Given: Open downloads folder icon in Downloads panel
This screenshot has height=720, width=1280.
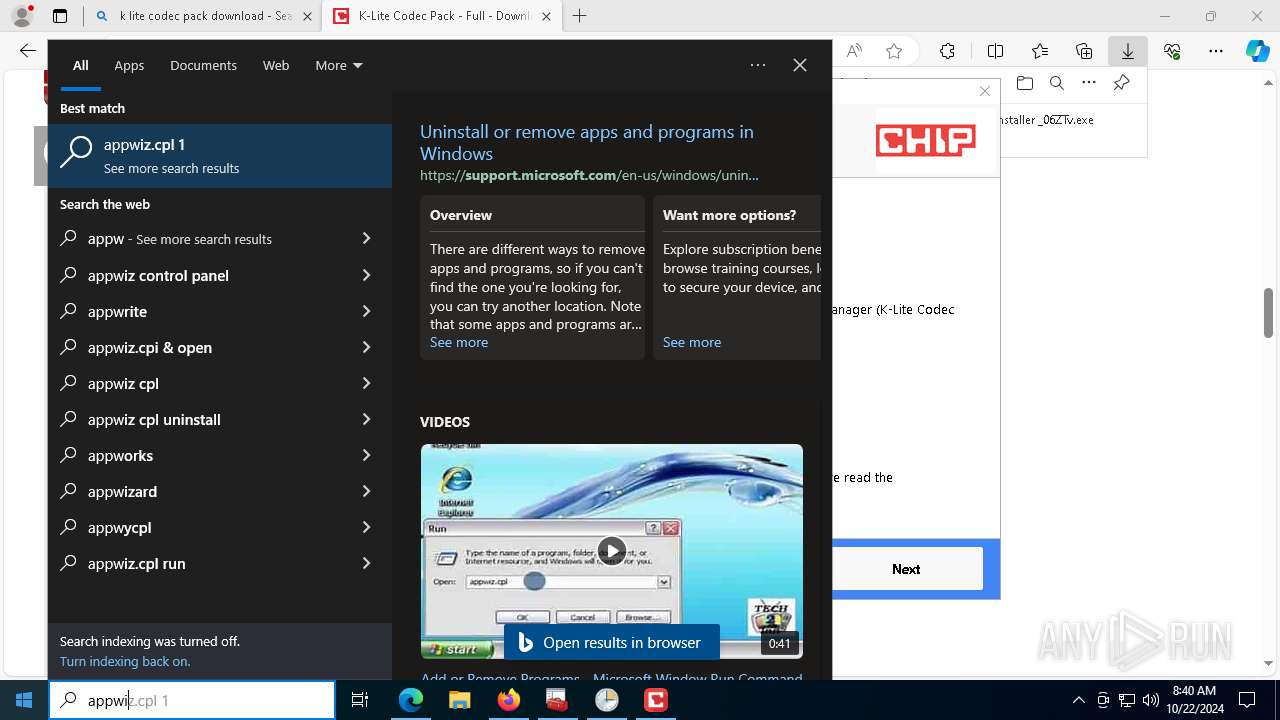Looking at the screenshot, I should pyautogui.click(x=1024, y=83).
